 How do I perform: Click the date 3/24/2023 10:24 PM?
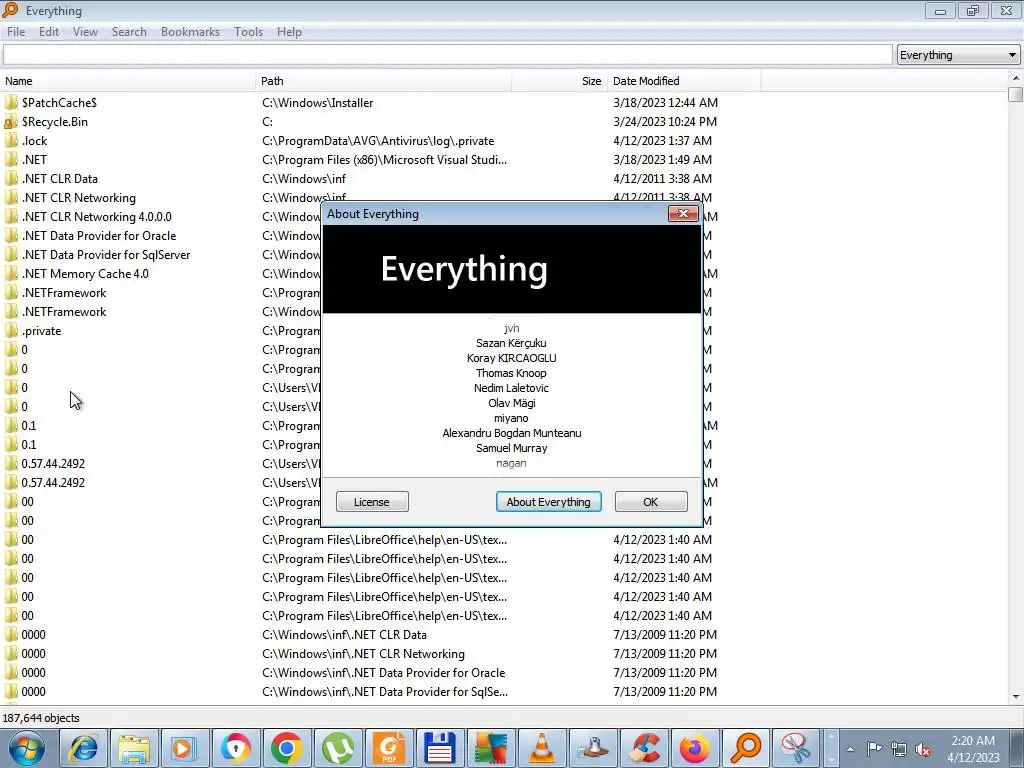coord(665,121)
